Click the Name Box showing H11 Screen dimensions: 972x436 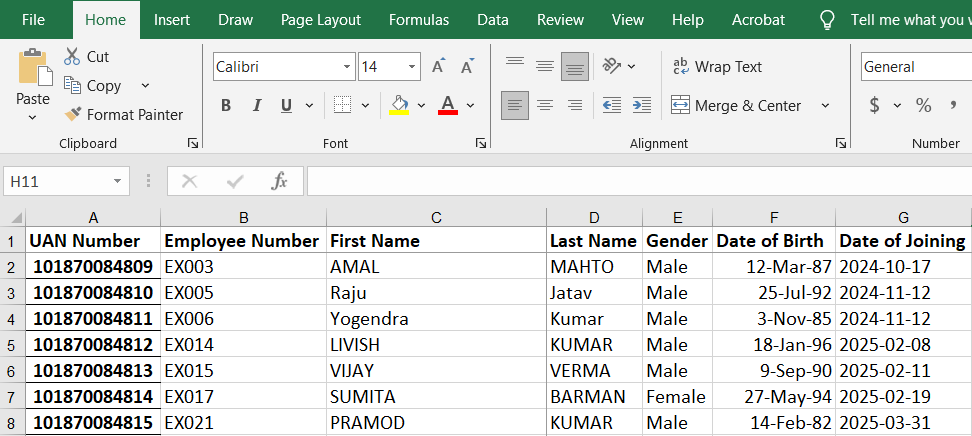click(56, 181)
